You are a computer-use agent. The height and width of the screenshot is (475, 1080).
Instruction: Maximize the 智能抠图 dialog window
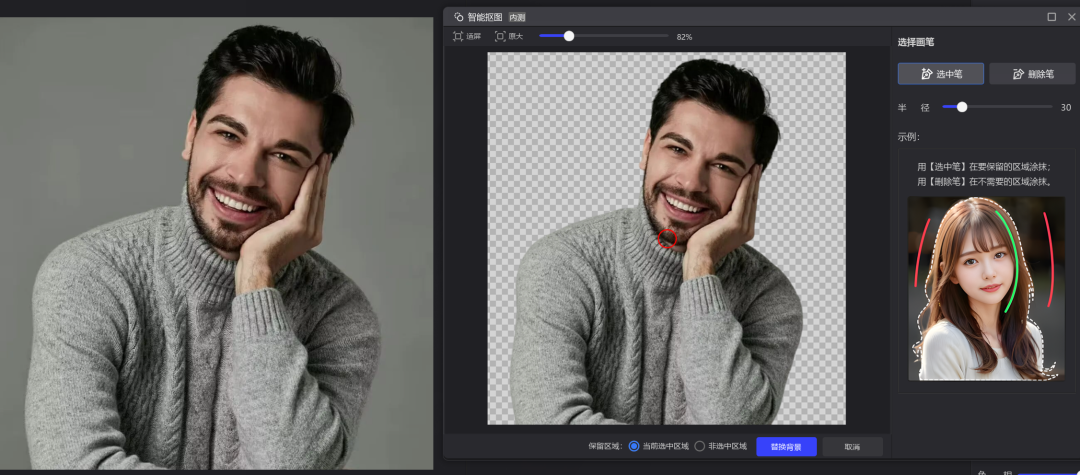point(1051,17)
